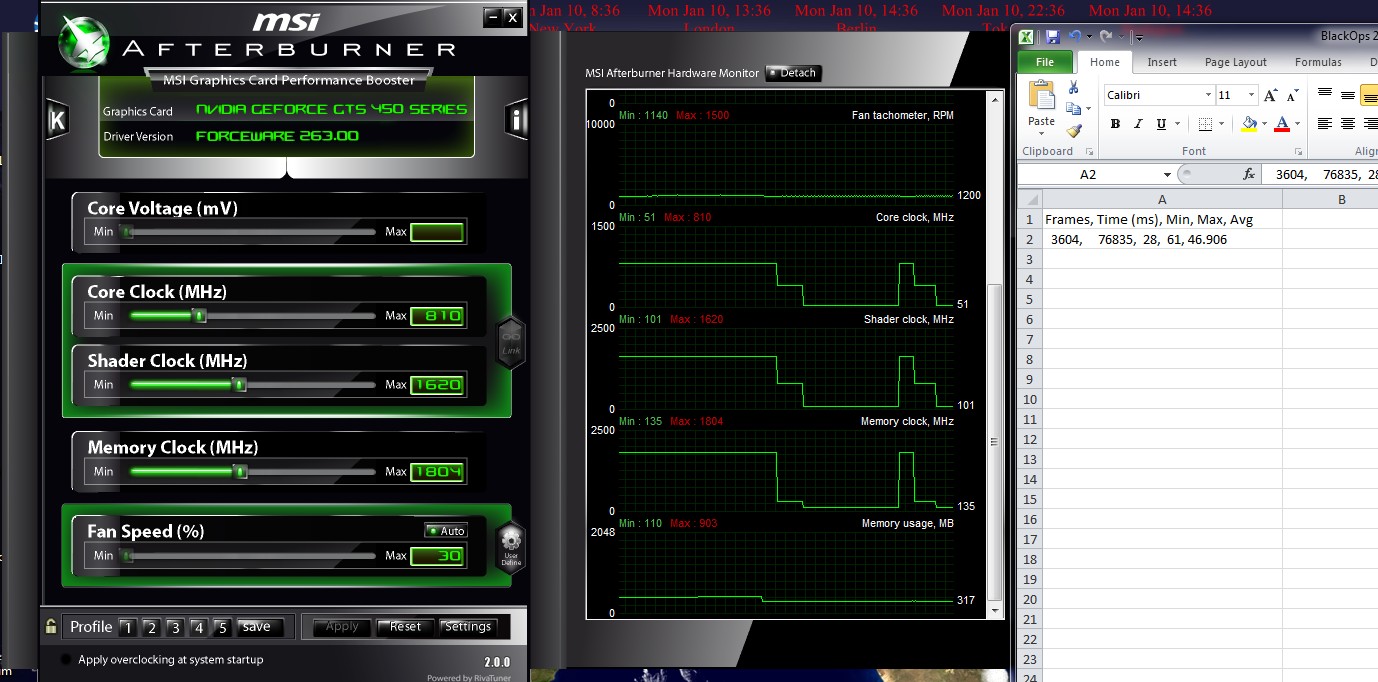Toggle the profile lock padlock icon
This screenshot has width=1378, height=682.
(51, 627)
